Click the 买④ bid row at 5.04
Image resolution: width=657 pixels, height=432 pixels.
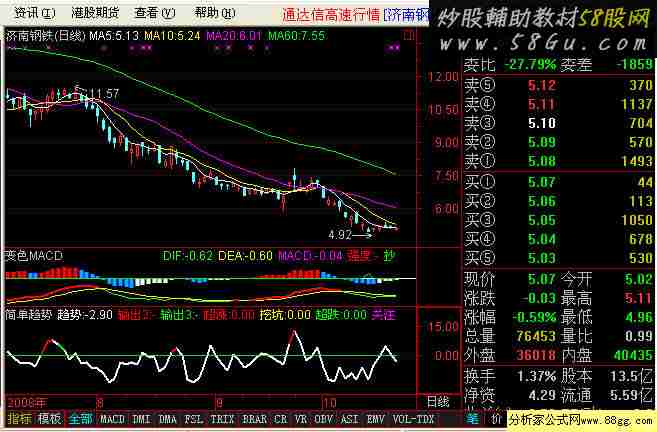(x=559, y=239)
